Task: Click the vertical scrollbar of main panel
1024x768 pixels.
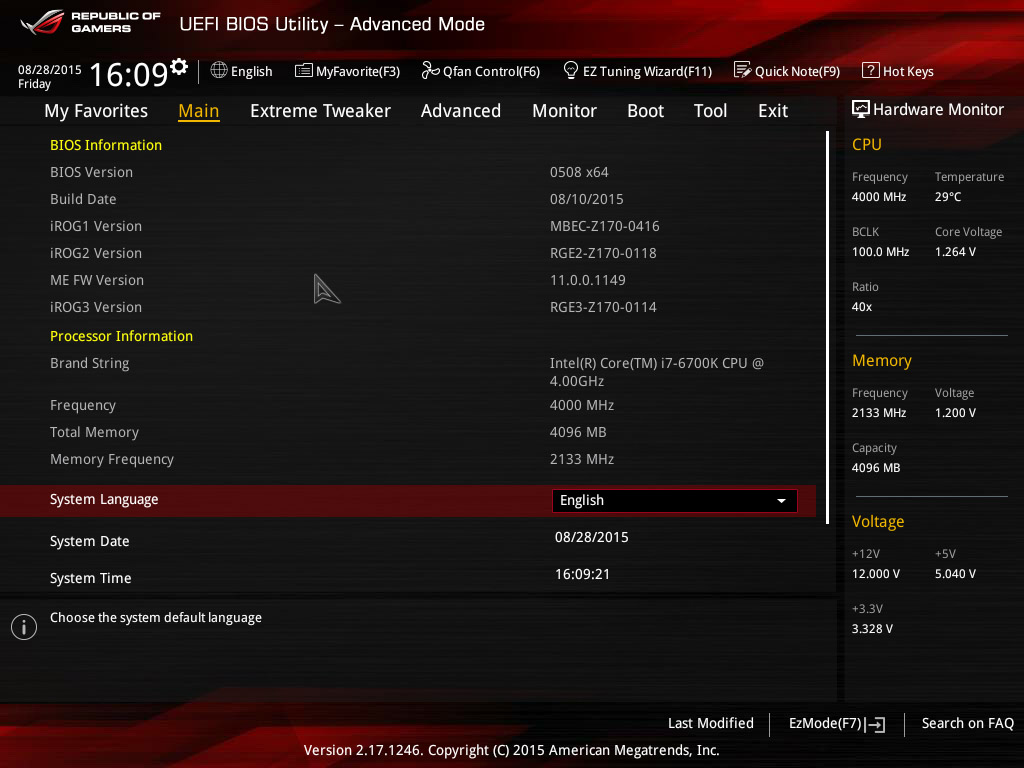Action: 827,327
